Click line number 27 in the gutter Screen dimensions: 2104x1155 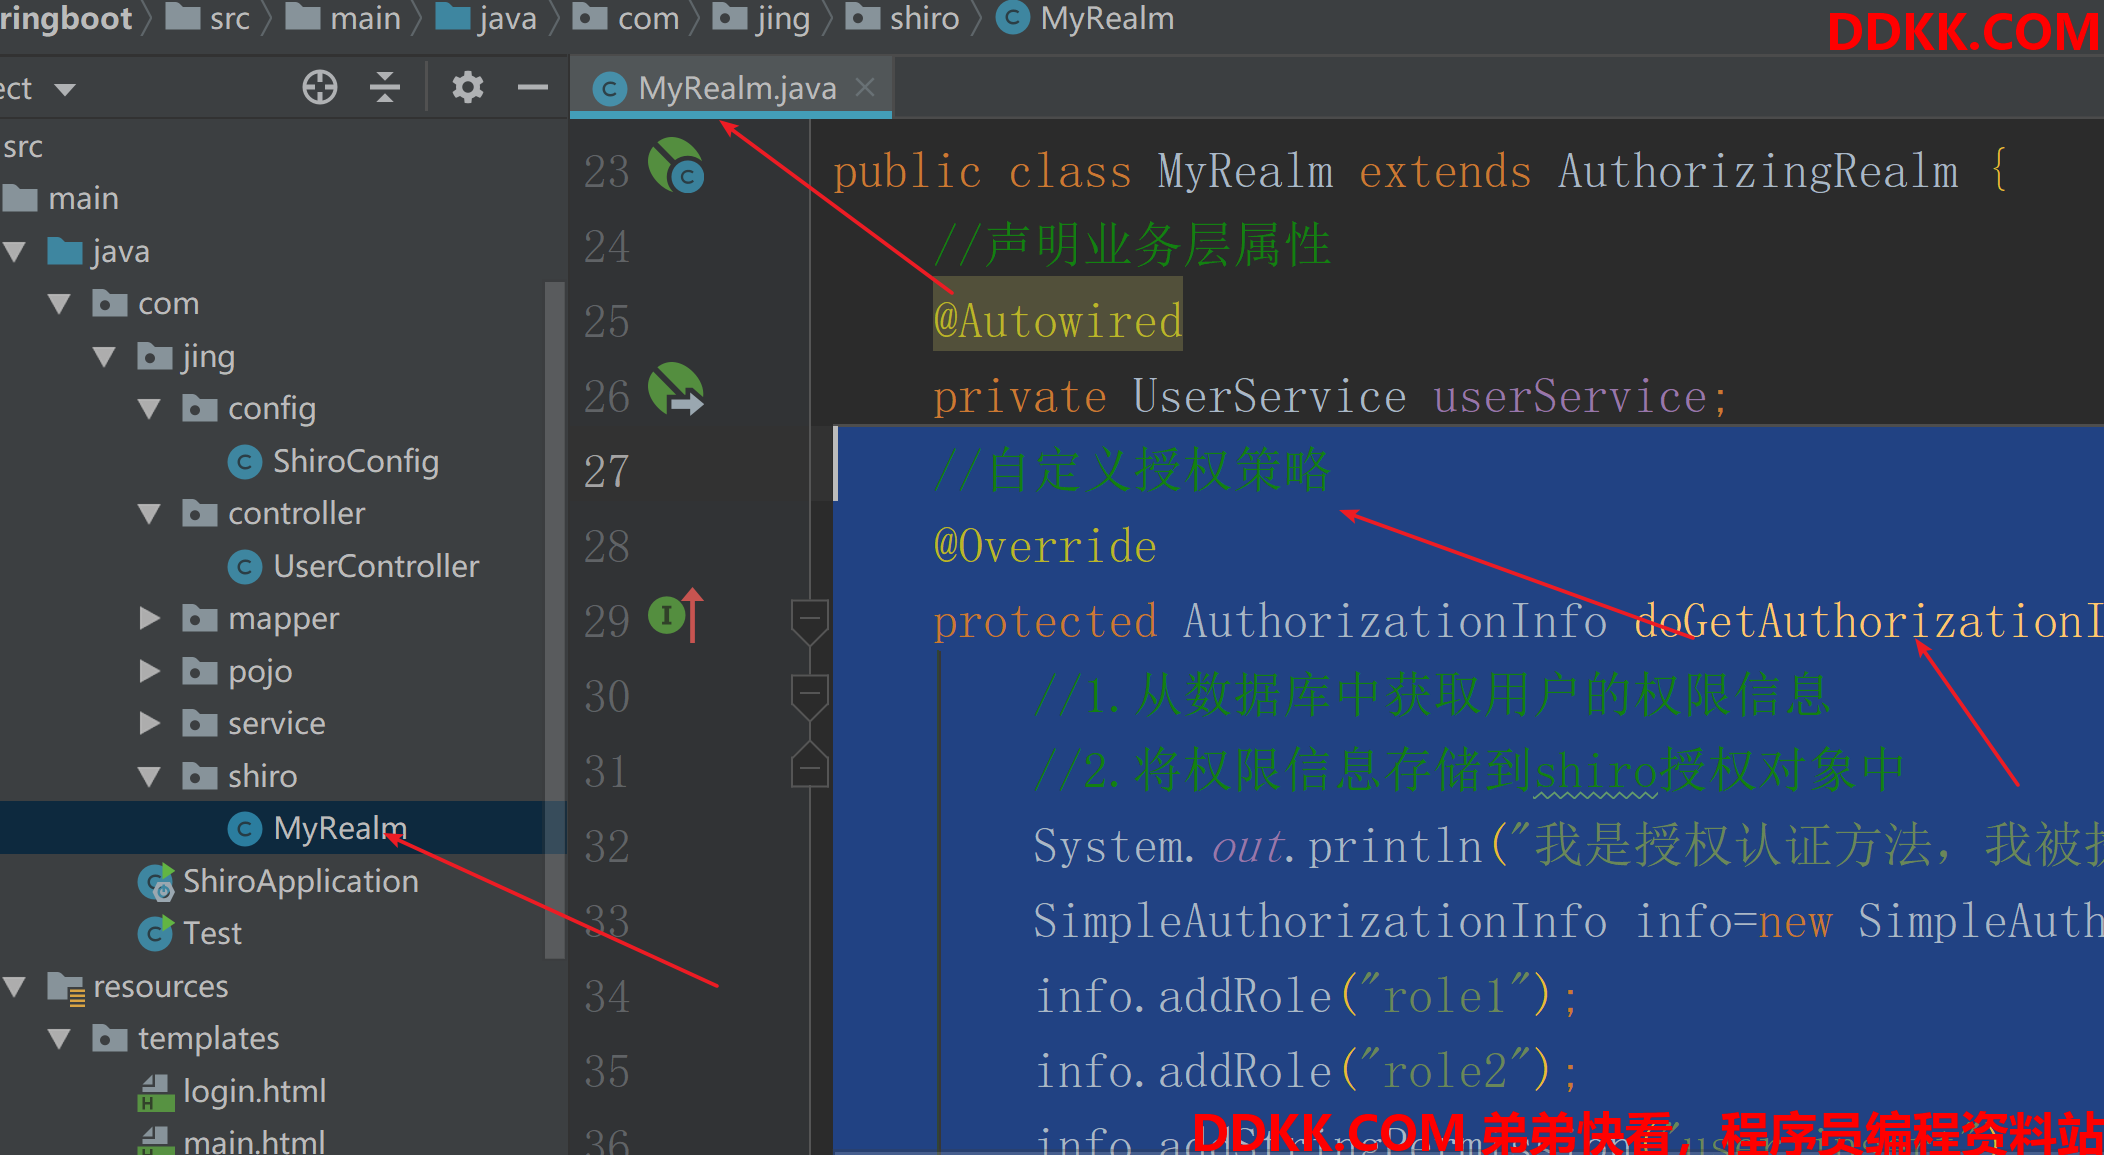(x=607, y=471)
